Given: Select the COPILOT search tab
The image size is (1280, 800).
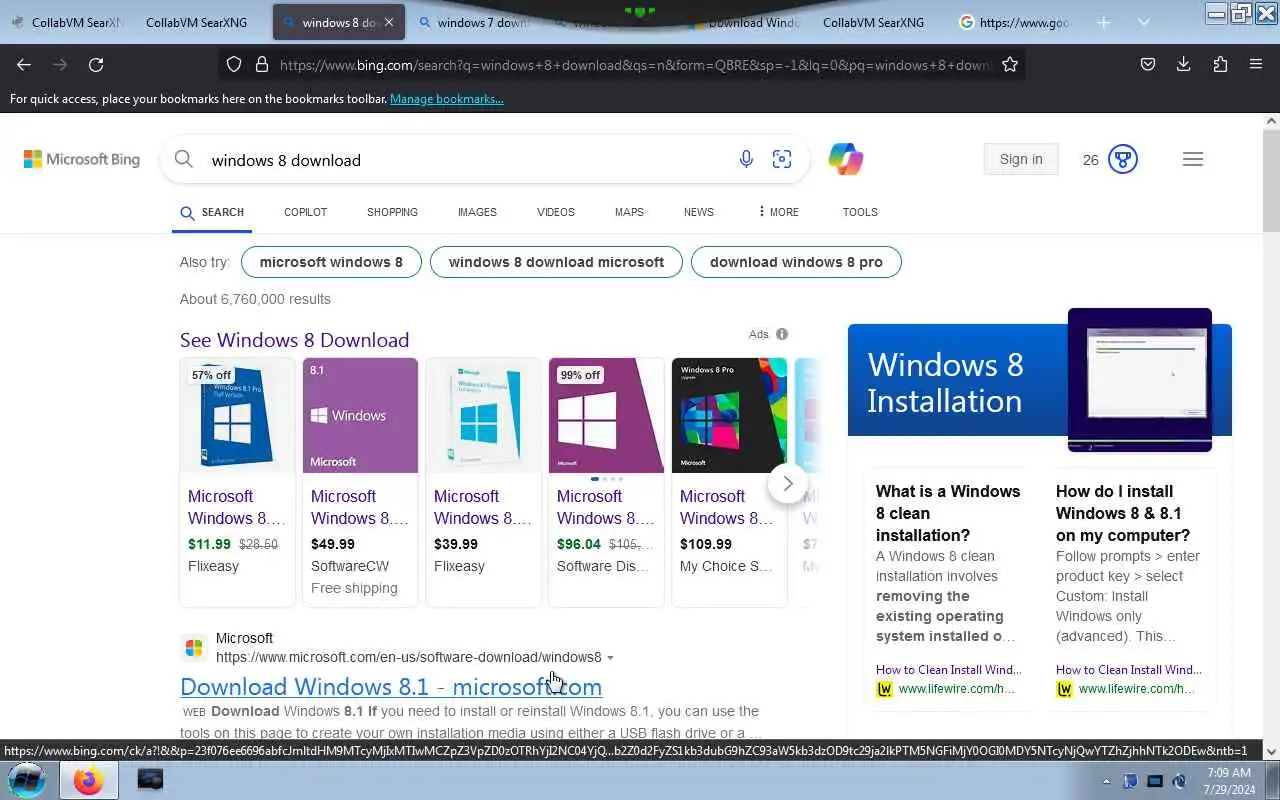Looking at the screenshot, I should tap(305, 212).
